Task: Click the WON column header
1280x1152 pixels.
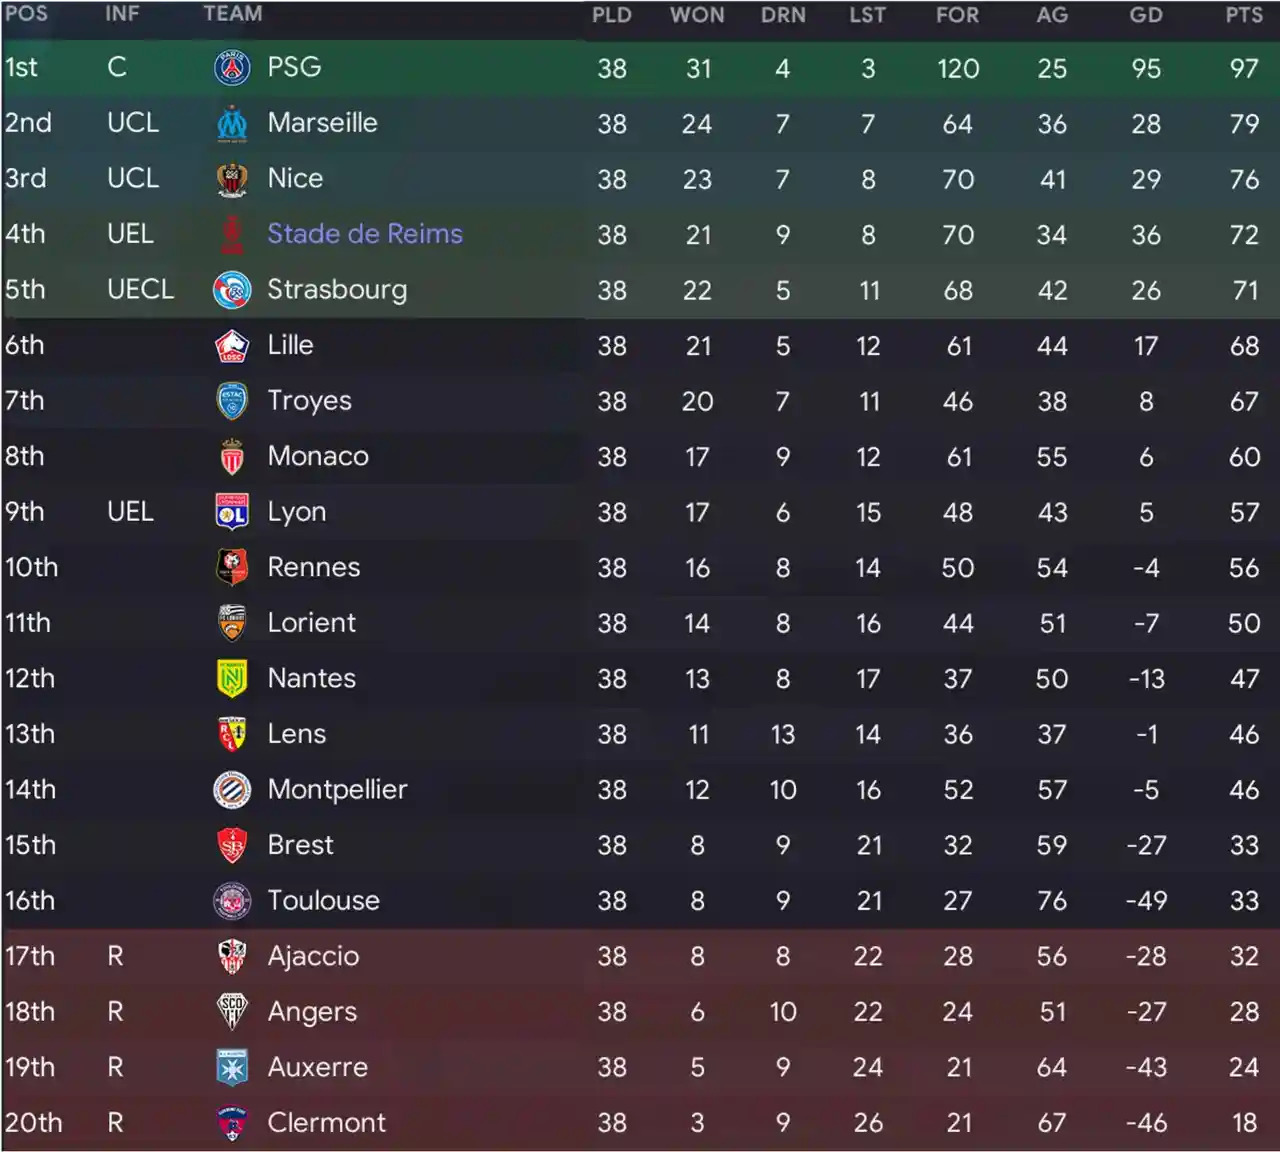Action: click(x=697, y=15)
